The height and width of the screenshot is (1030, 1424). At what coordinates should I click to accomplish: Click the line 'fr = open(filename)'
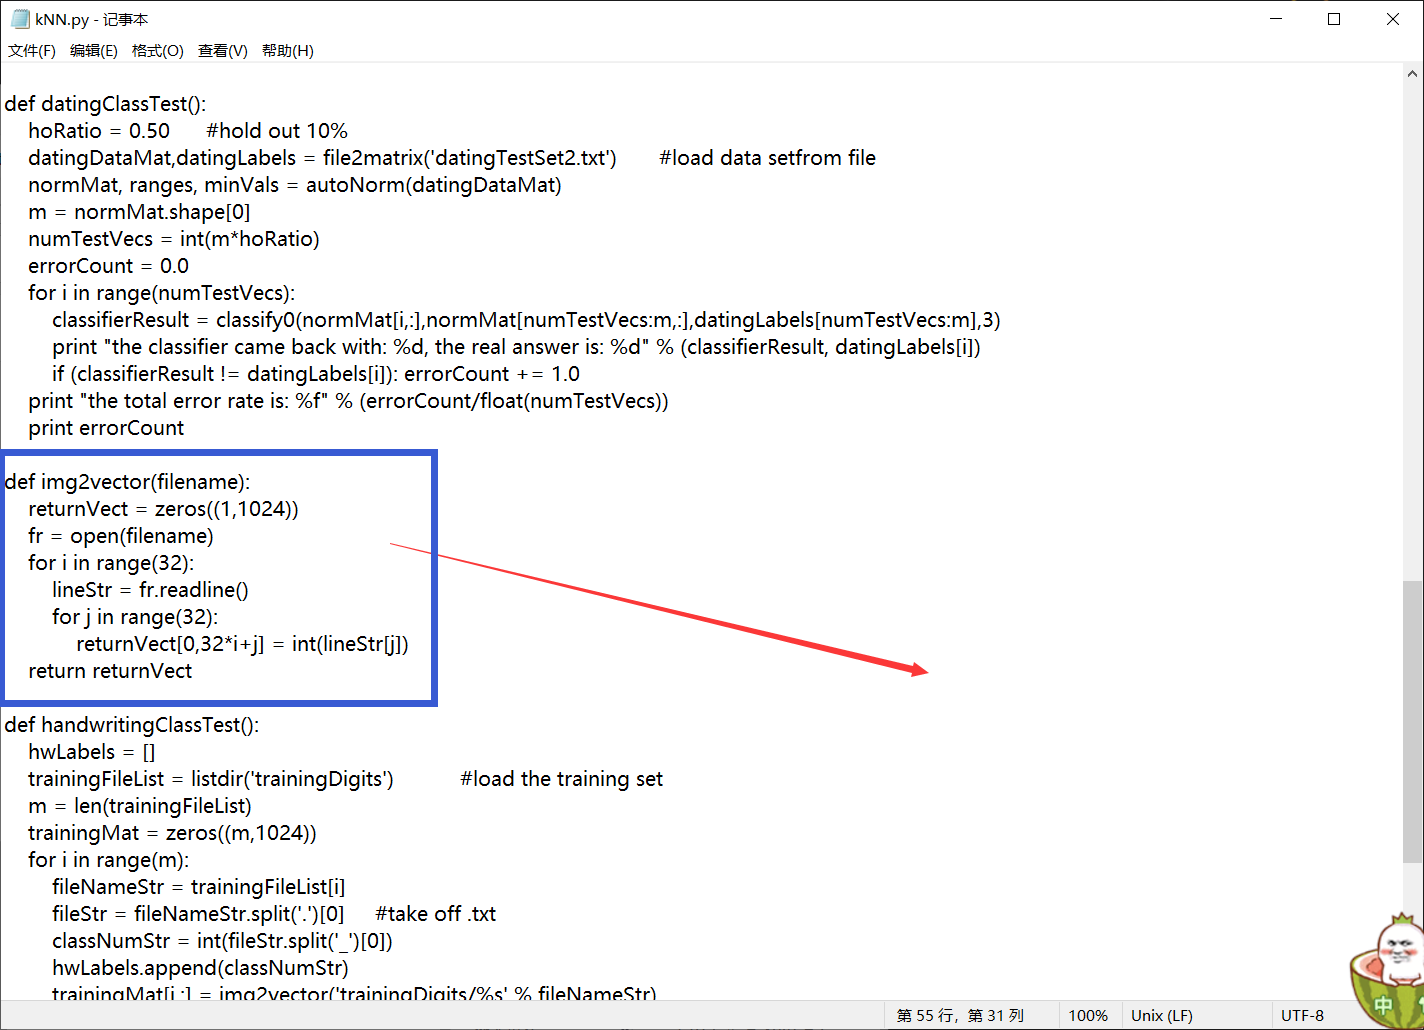pyautogui.click(x=121, y=536)
